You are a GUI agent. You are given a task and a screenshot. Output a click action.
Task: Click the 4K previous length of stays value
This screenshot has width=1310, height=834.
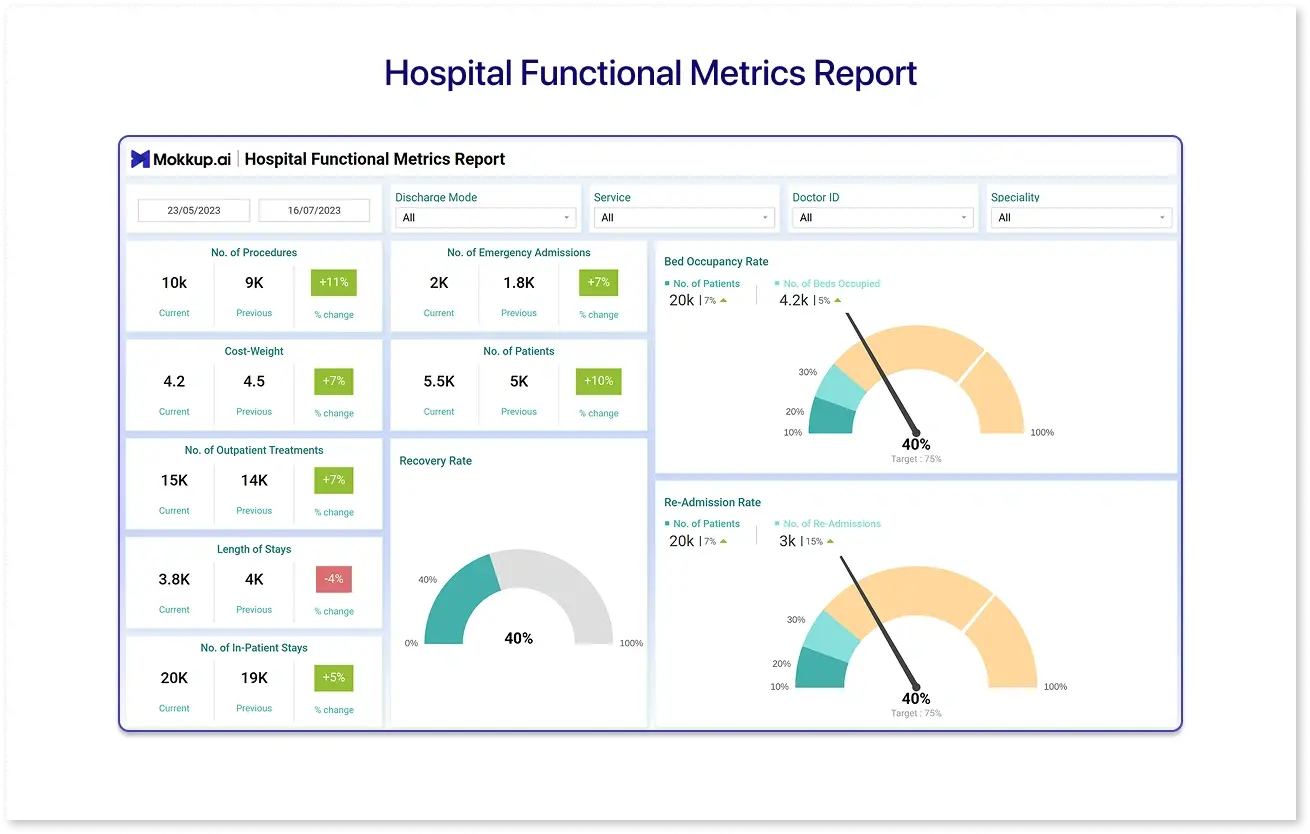pos(254,579)
